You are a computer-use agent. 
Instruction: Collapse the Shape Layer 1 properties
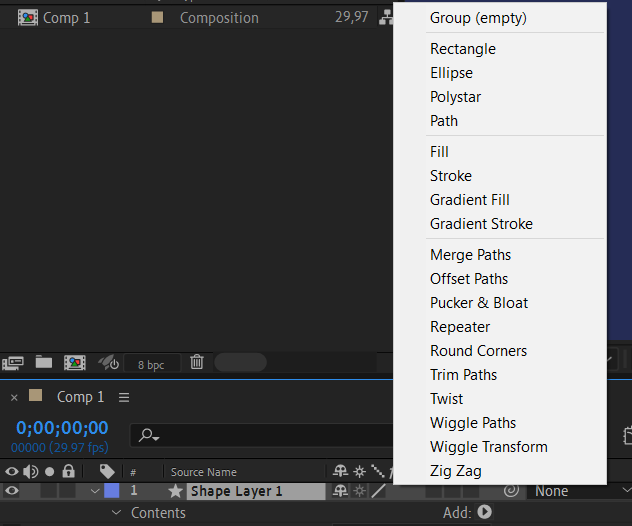coord(95,491)
